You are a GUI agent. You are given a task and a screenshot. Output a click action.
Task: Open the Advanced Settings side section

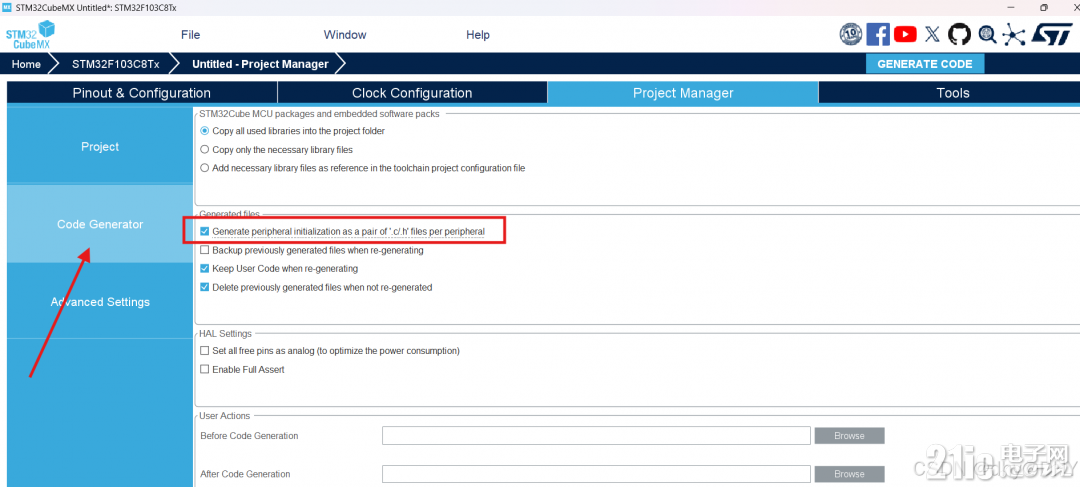100,302
